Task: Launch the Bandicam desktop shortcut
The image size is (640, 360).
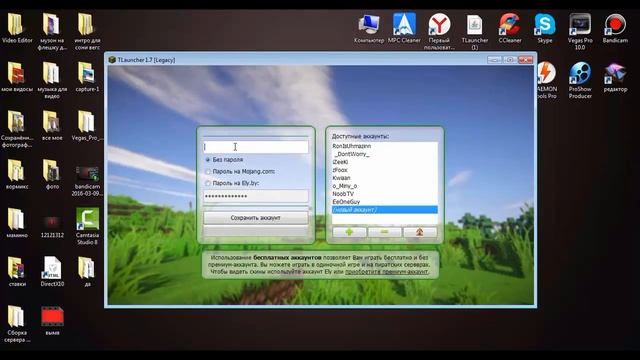Action: pos(615,28)
